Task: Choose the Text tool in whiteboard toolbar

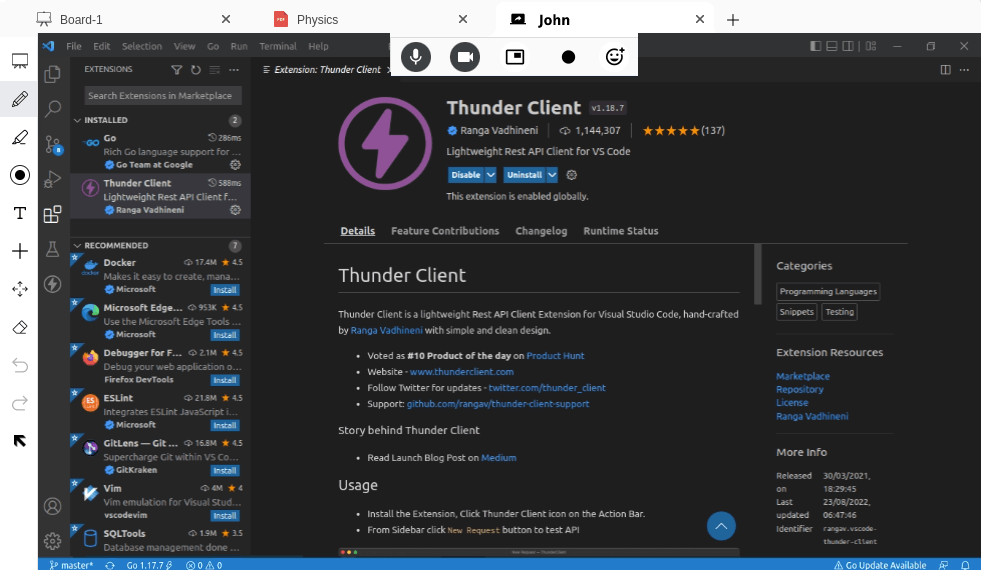Action: [19, 213]
